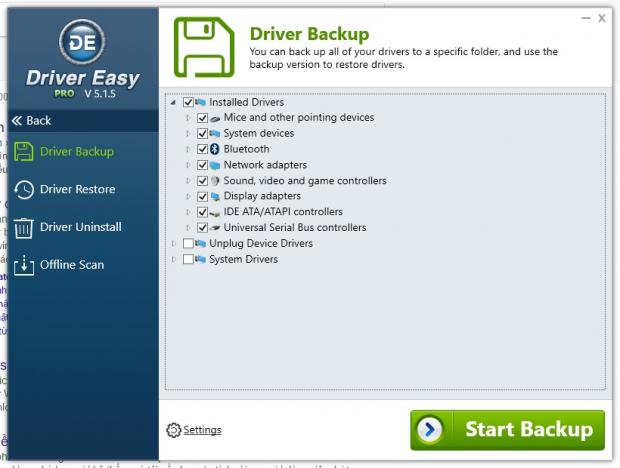The height and width of the screenshot is (468, 620).
Task: Enable the System Drivers checkbox
Action: pyautogui.click(x=188, y=259)
